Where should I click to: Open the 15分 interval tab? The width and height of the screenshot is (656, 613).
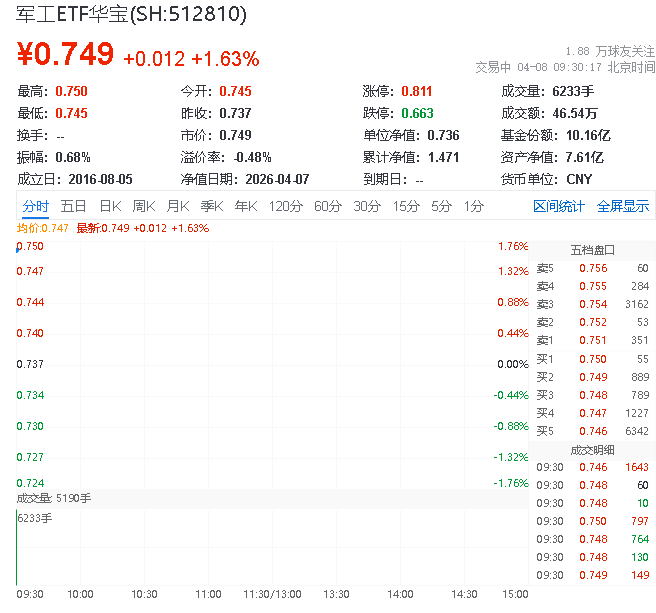coord(406,206)
